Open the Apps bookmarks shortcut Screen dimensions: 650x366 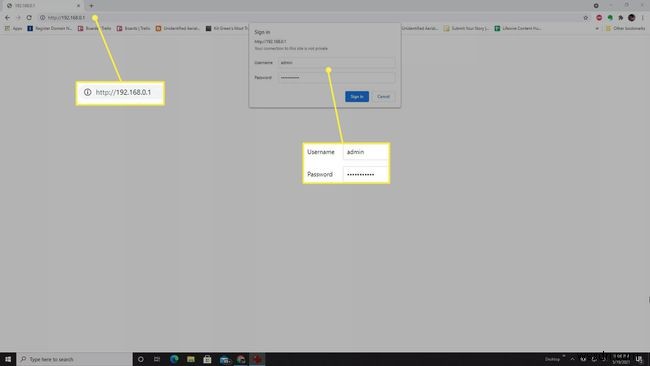tap(13, 28)
